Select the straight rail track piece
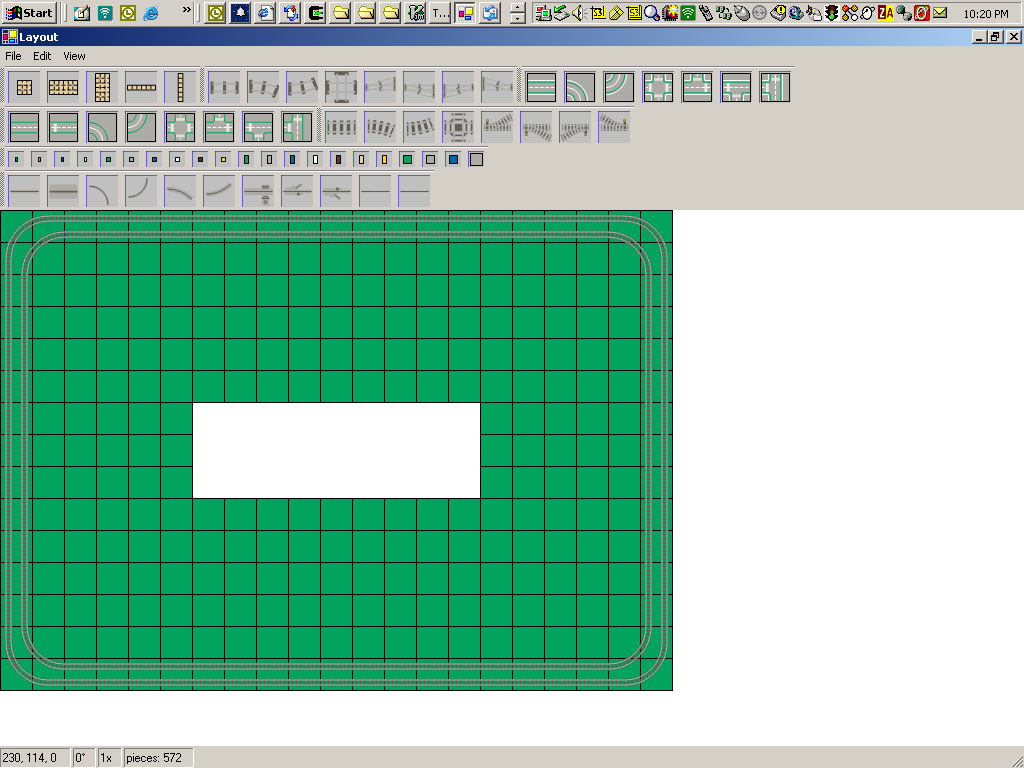The width and height of the screenshot is (1024, 768). 224,87
